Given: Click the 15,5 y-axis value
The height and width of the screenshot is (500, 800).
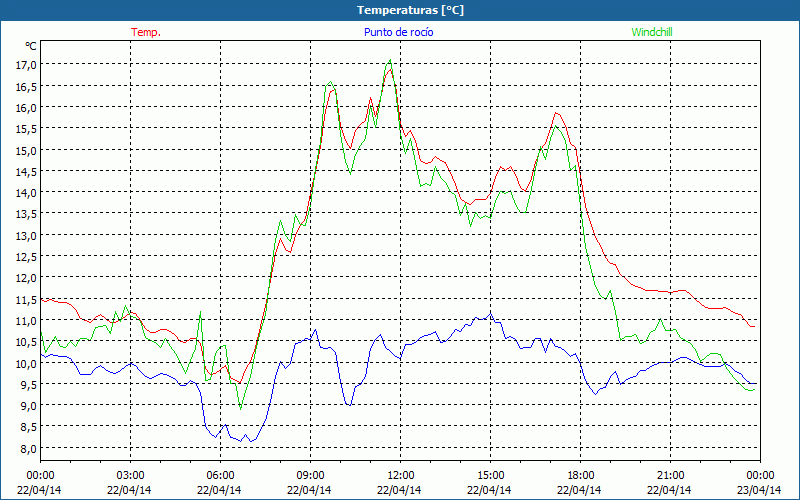Looking at the screenshot, I should pos(28,128).
